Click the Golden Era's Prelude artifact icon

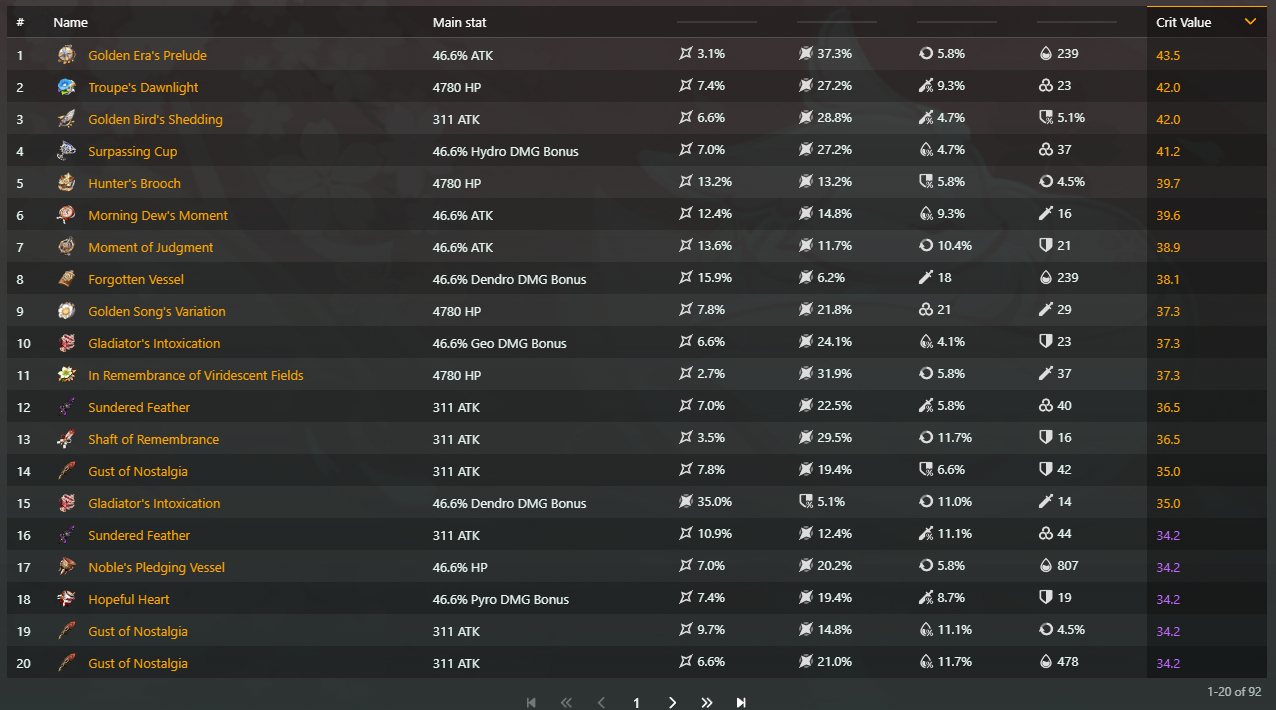(x=66, y=55)
